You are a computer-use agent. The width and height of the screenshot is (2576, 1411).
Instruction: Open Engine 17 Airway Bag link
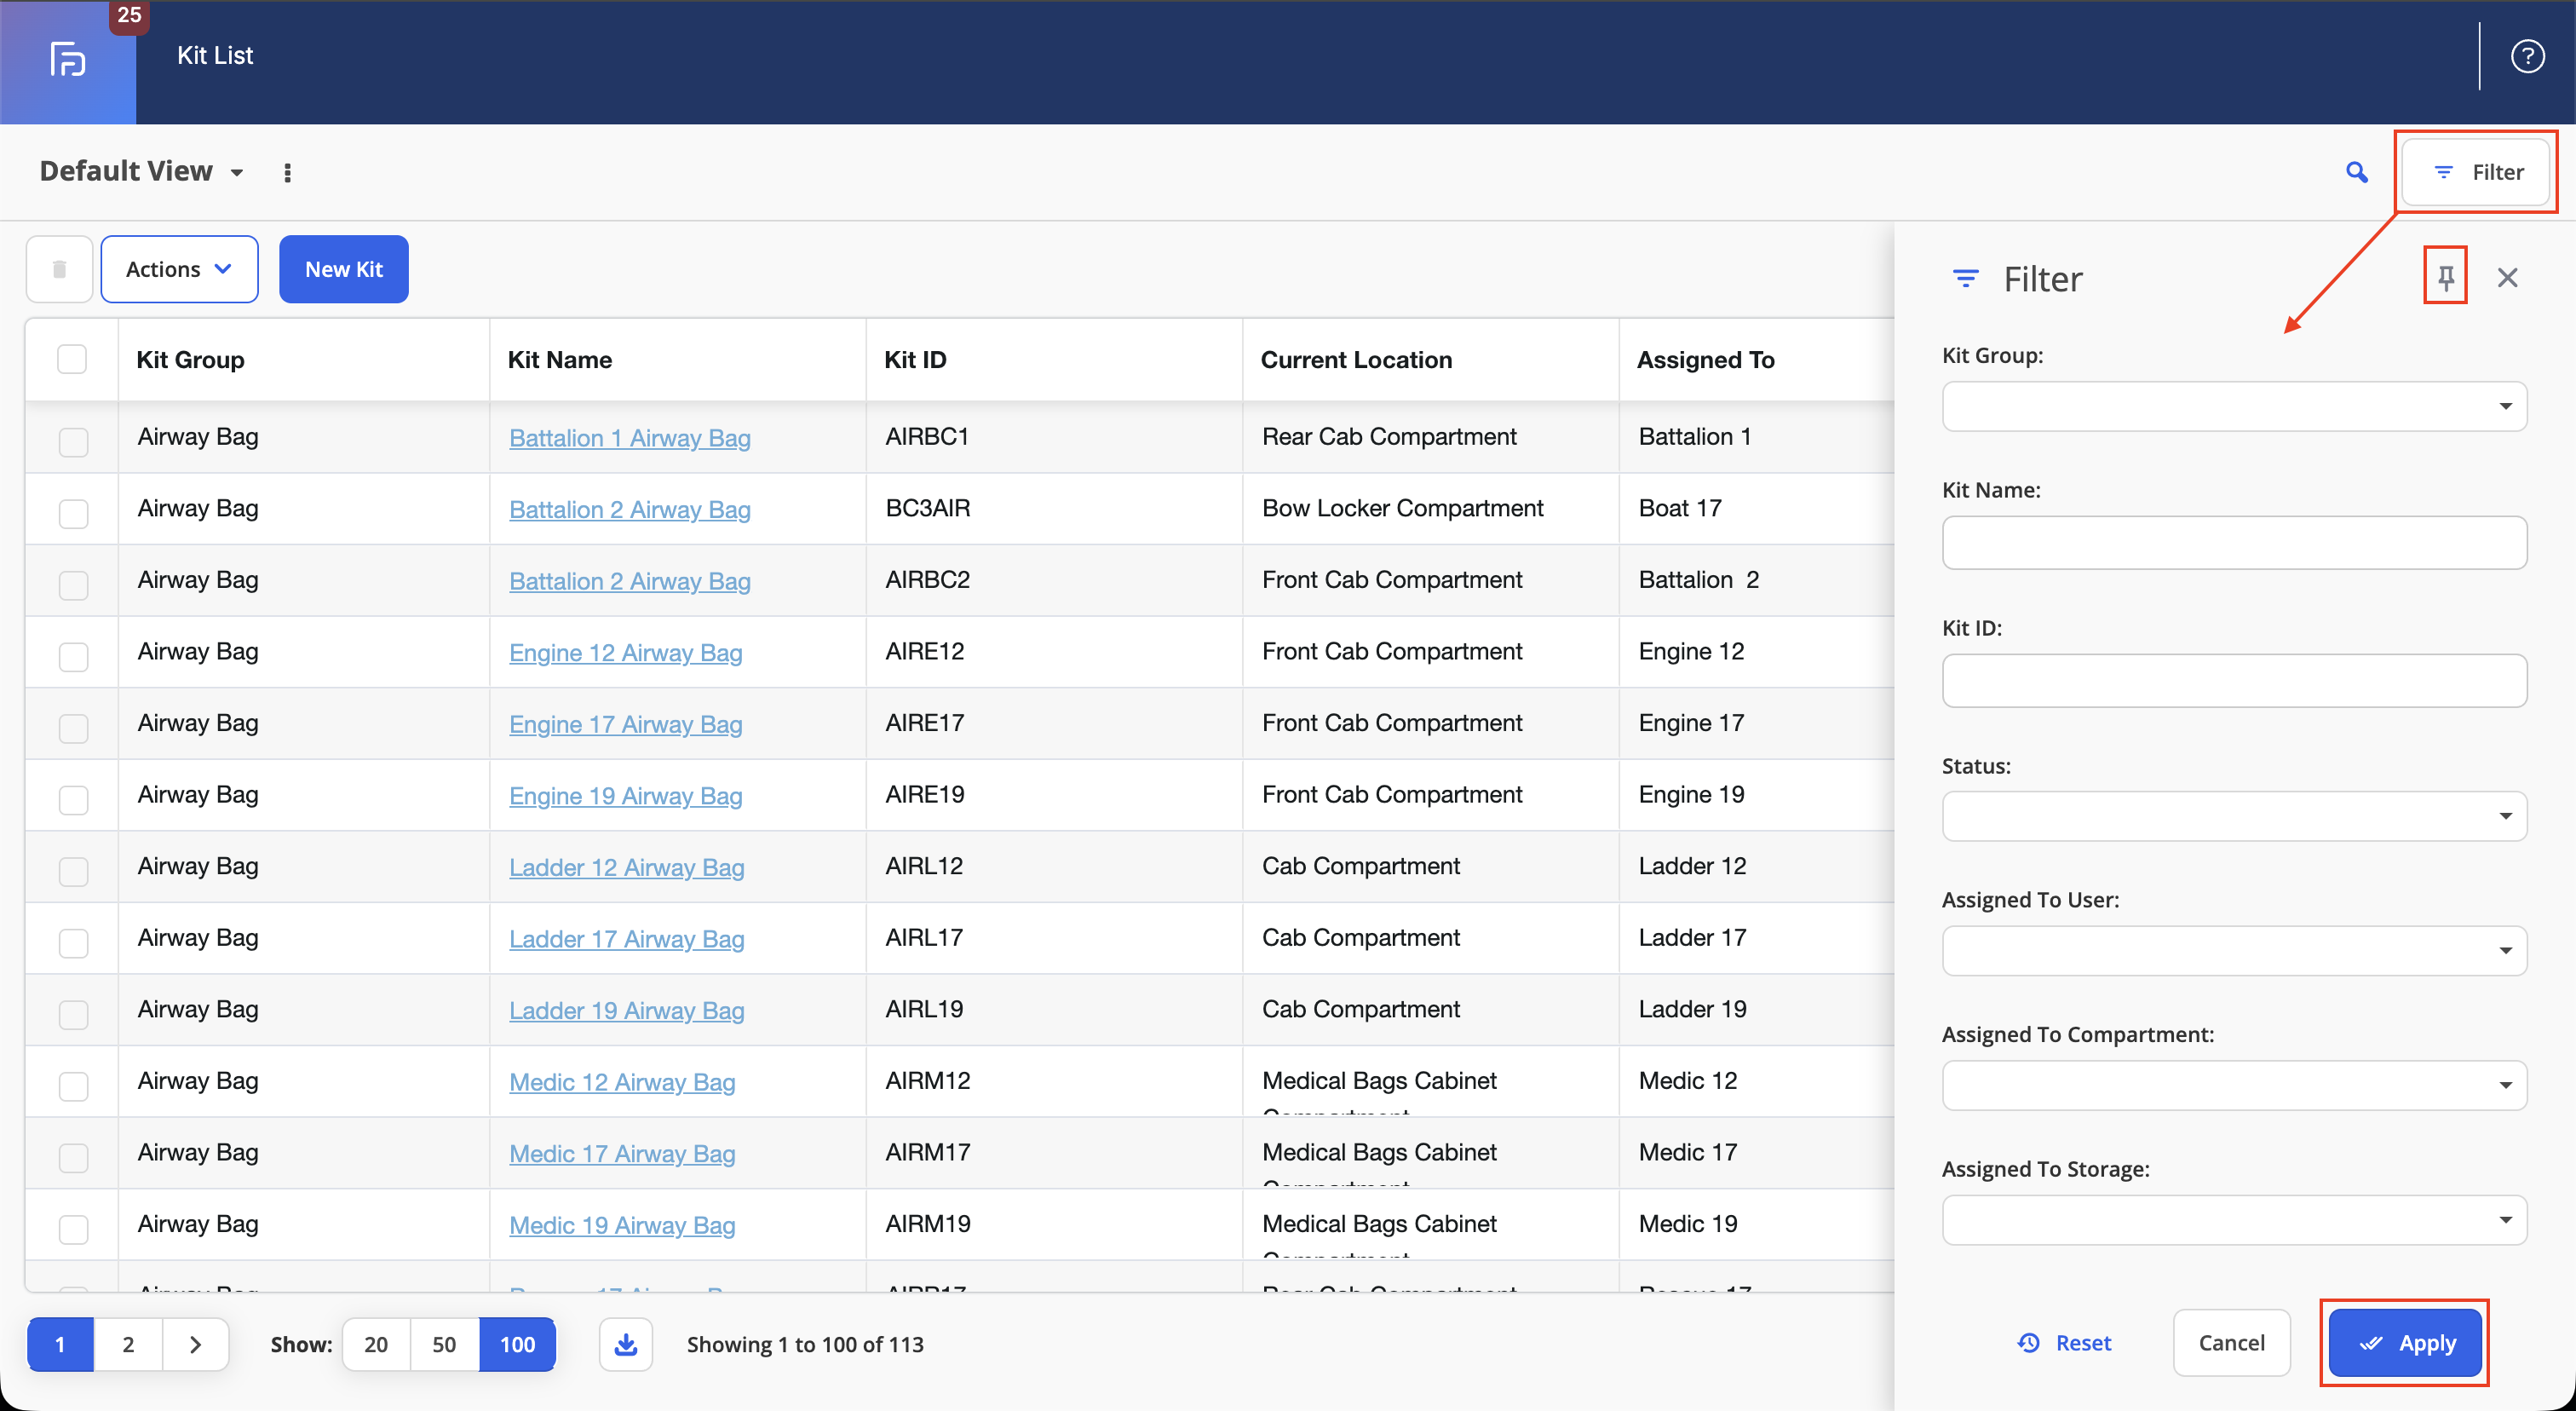(625, 723)
